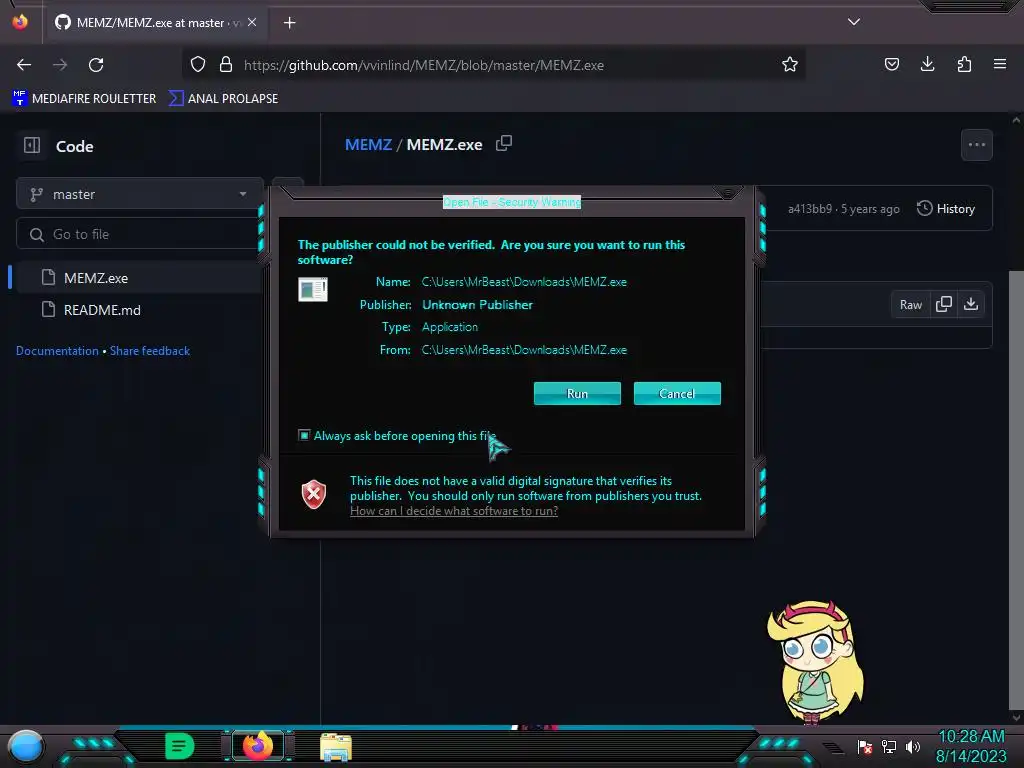This screenshot has width=1024, height=768.
Task: Click the Firefox logo in tab bar
Action: click(20, 22)
